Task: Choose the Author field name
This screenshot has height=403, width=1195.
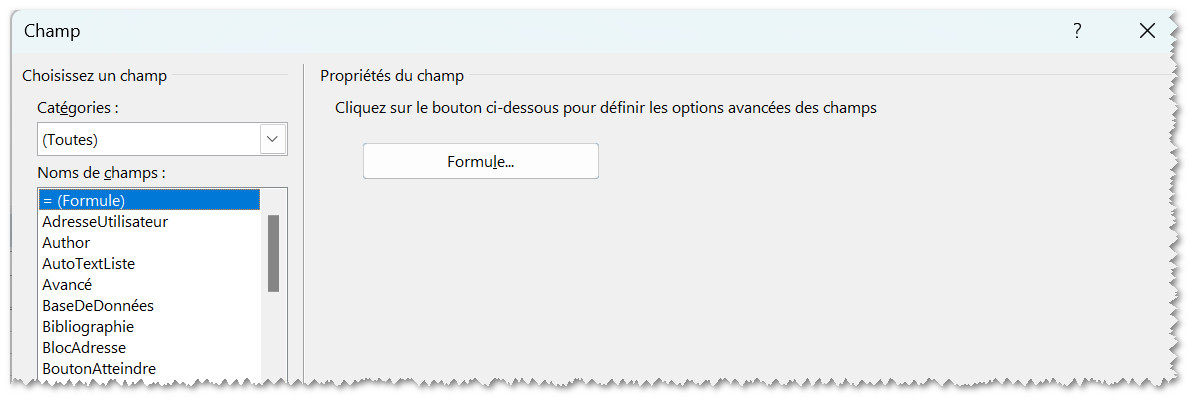Action: click(66, 242)
